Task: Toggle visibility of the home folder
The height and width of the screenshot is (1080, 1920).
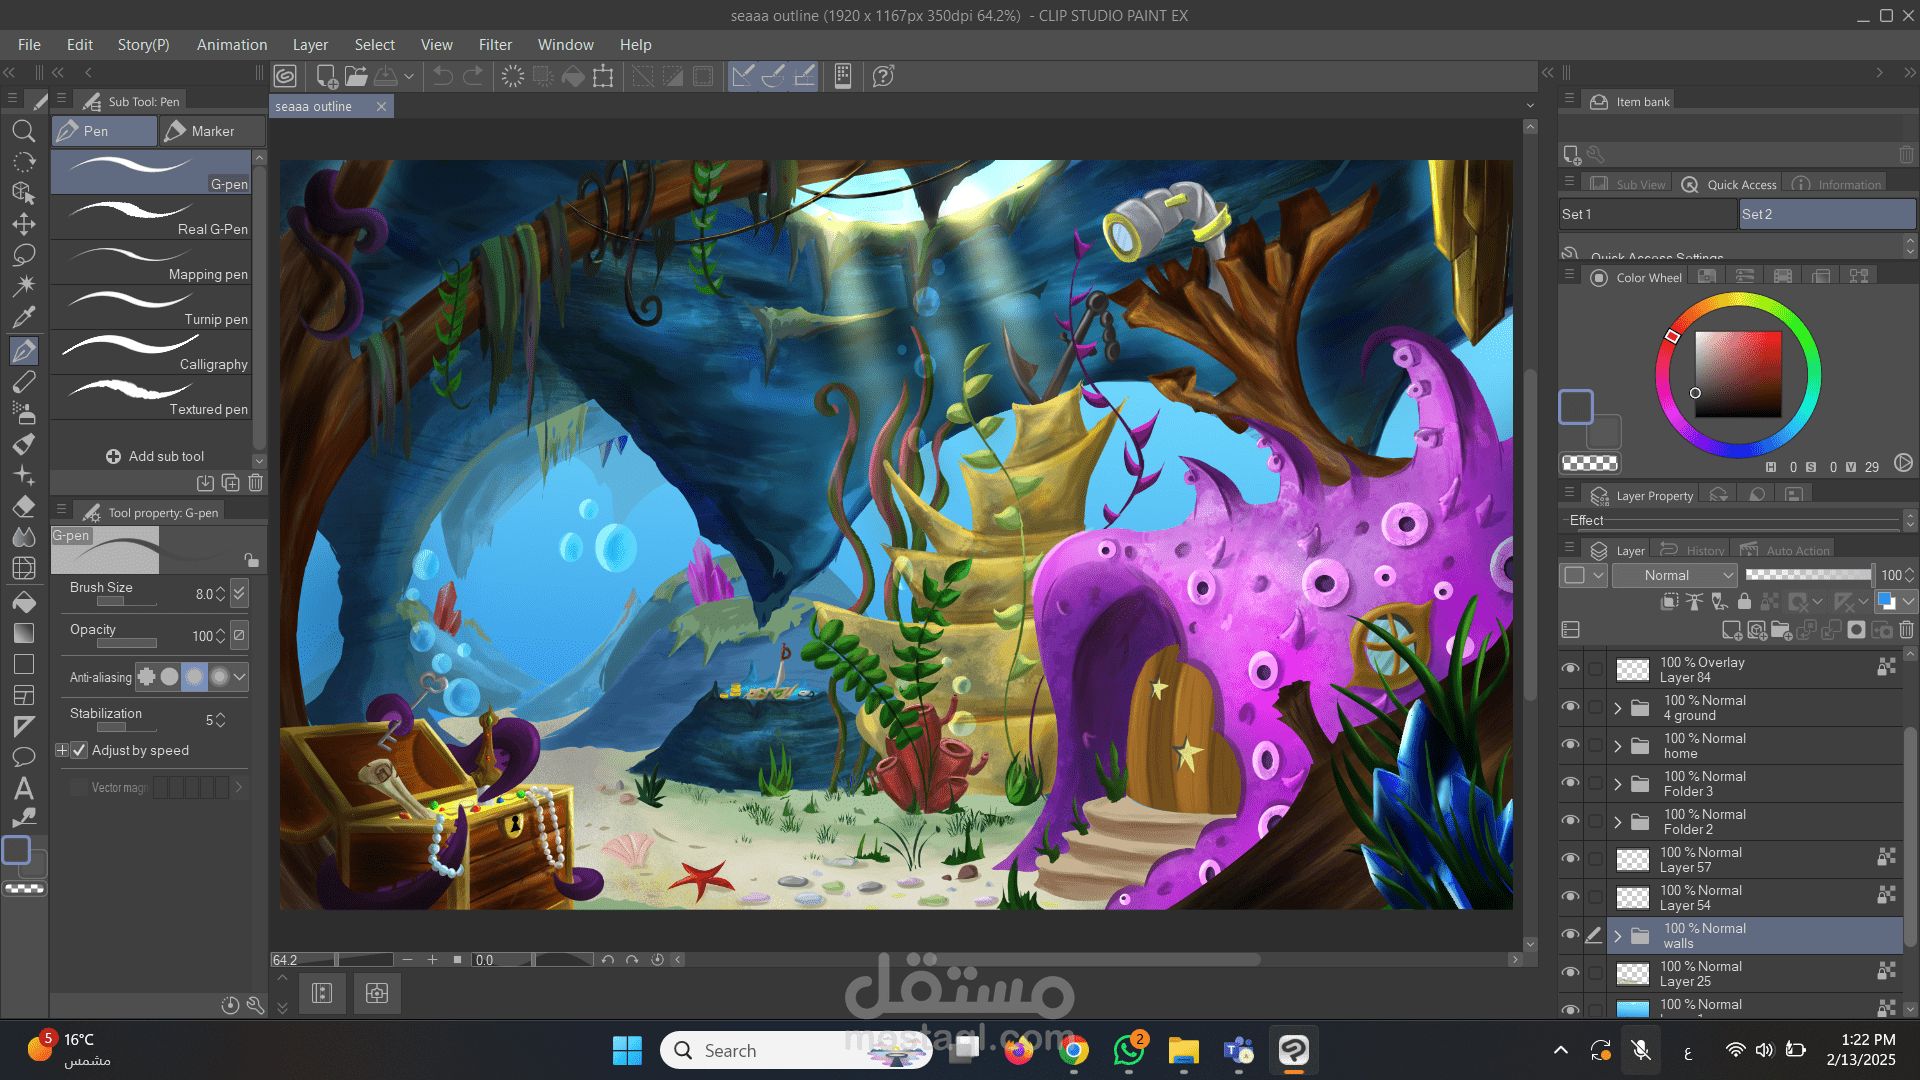Action: [x=1571, y=745]
